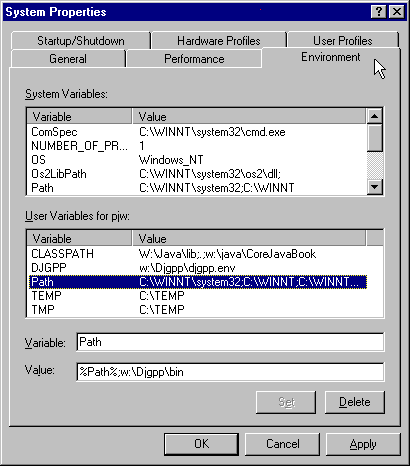This screenshot has height=466, width=410.
Task: Open the User Profiles tab
Action: pos(343,41)
